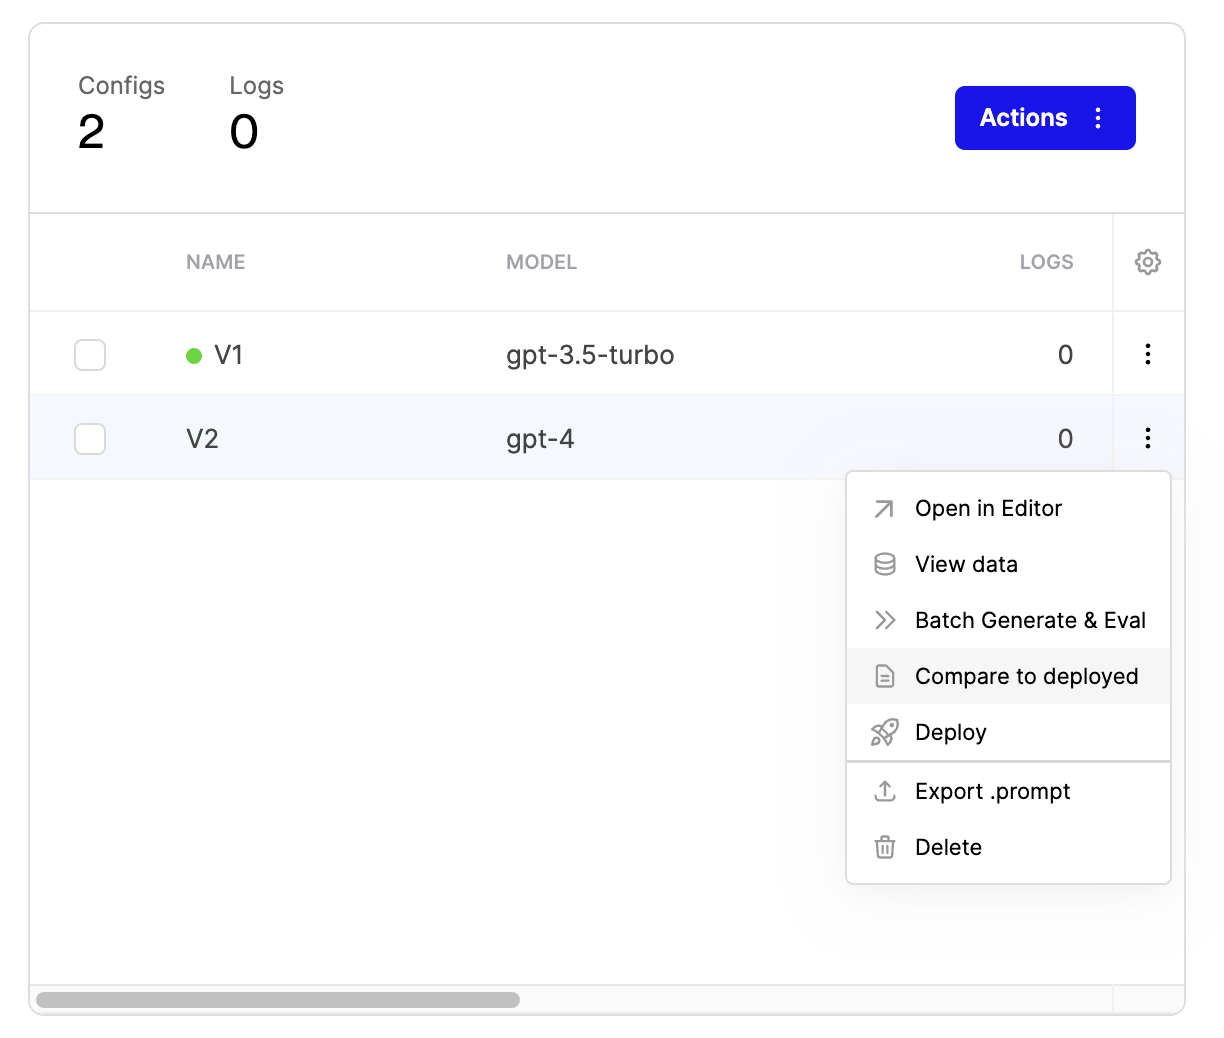Click the gpt-3.5-turbo model cell
Viewport: 1224px width, 1038px height.
click(x=590, y=355)
